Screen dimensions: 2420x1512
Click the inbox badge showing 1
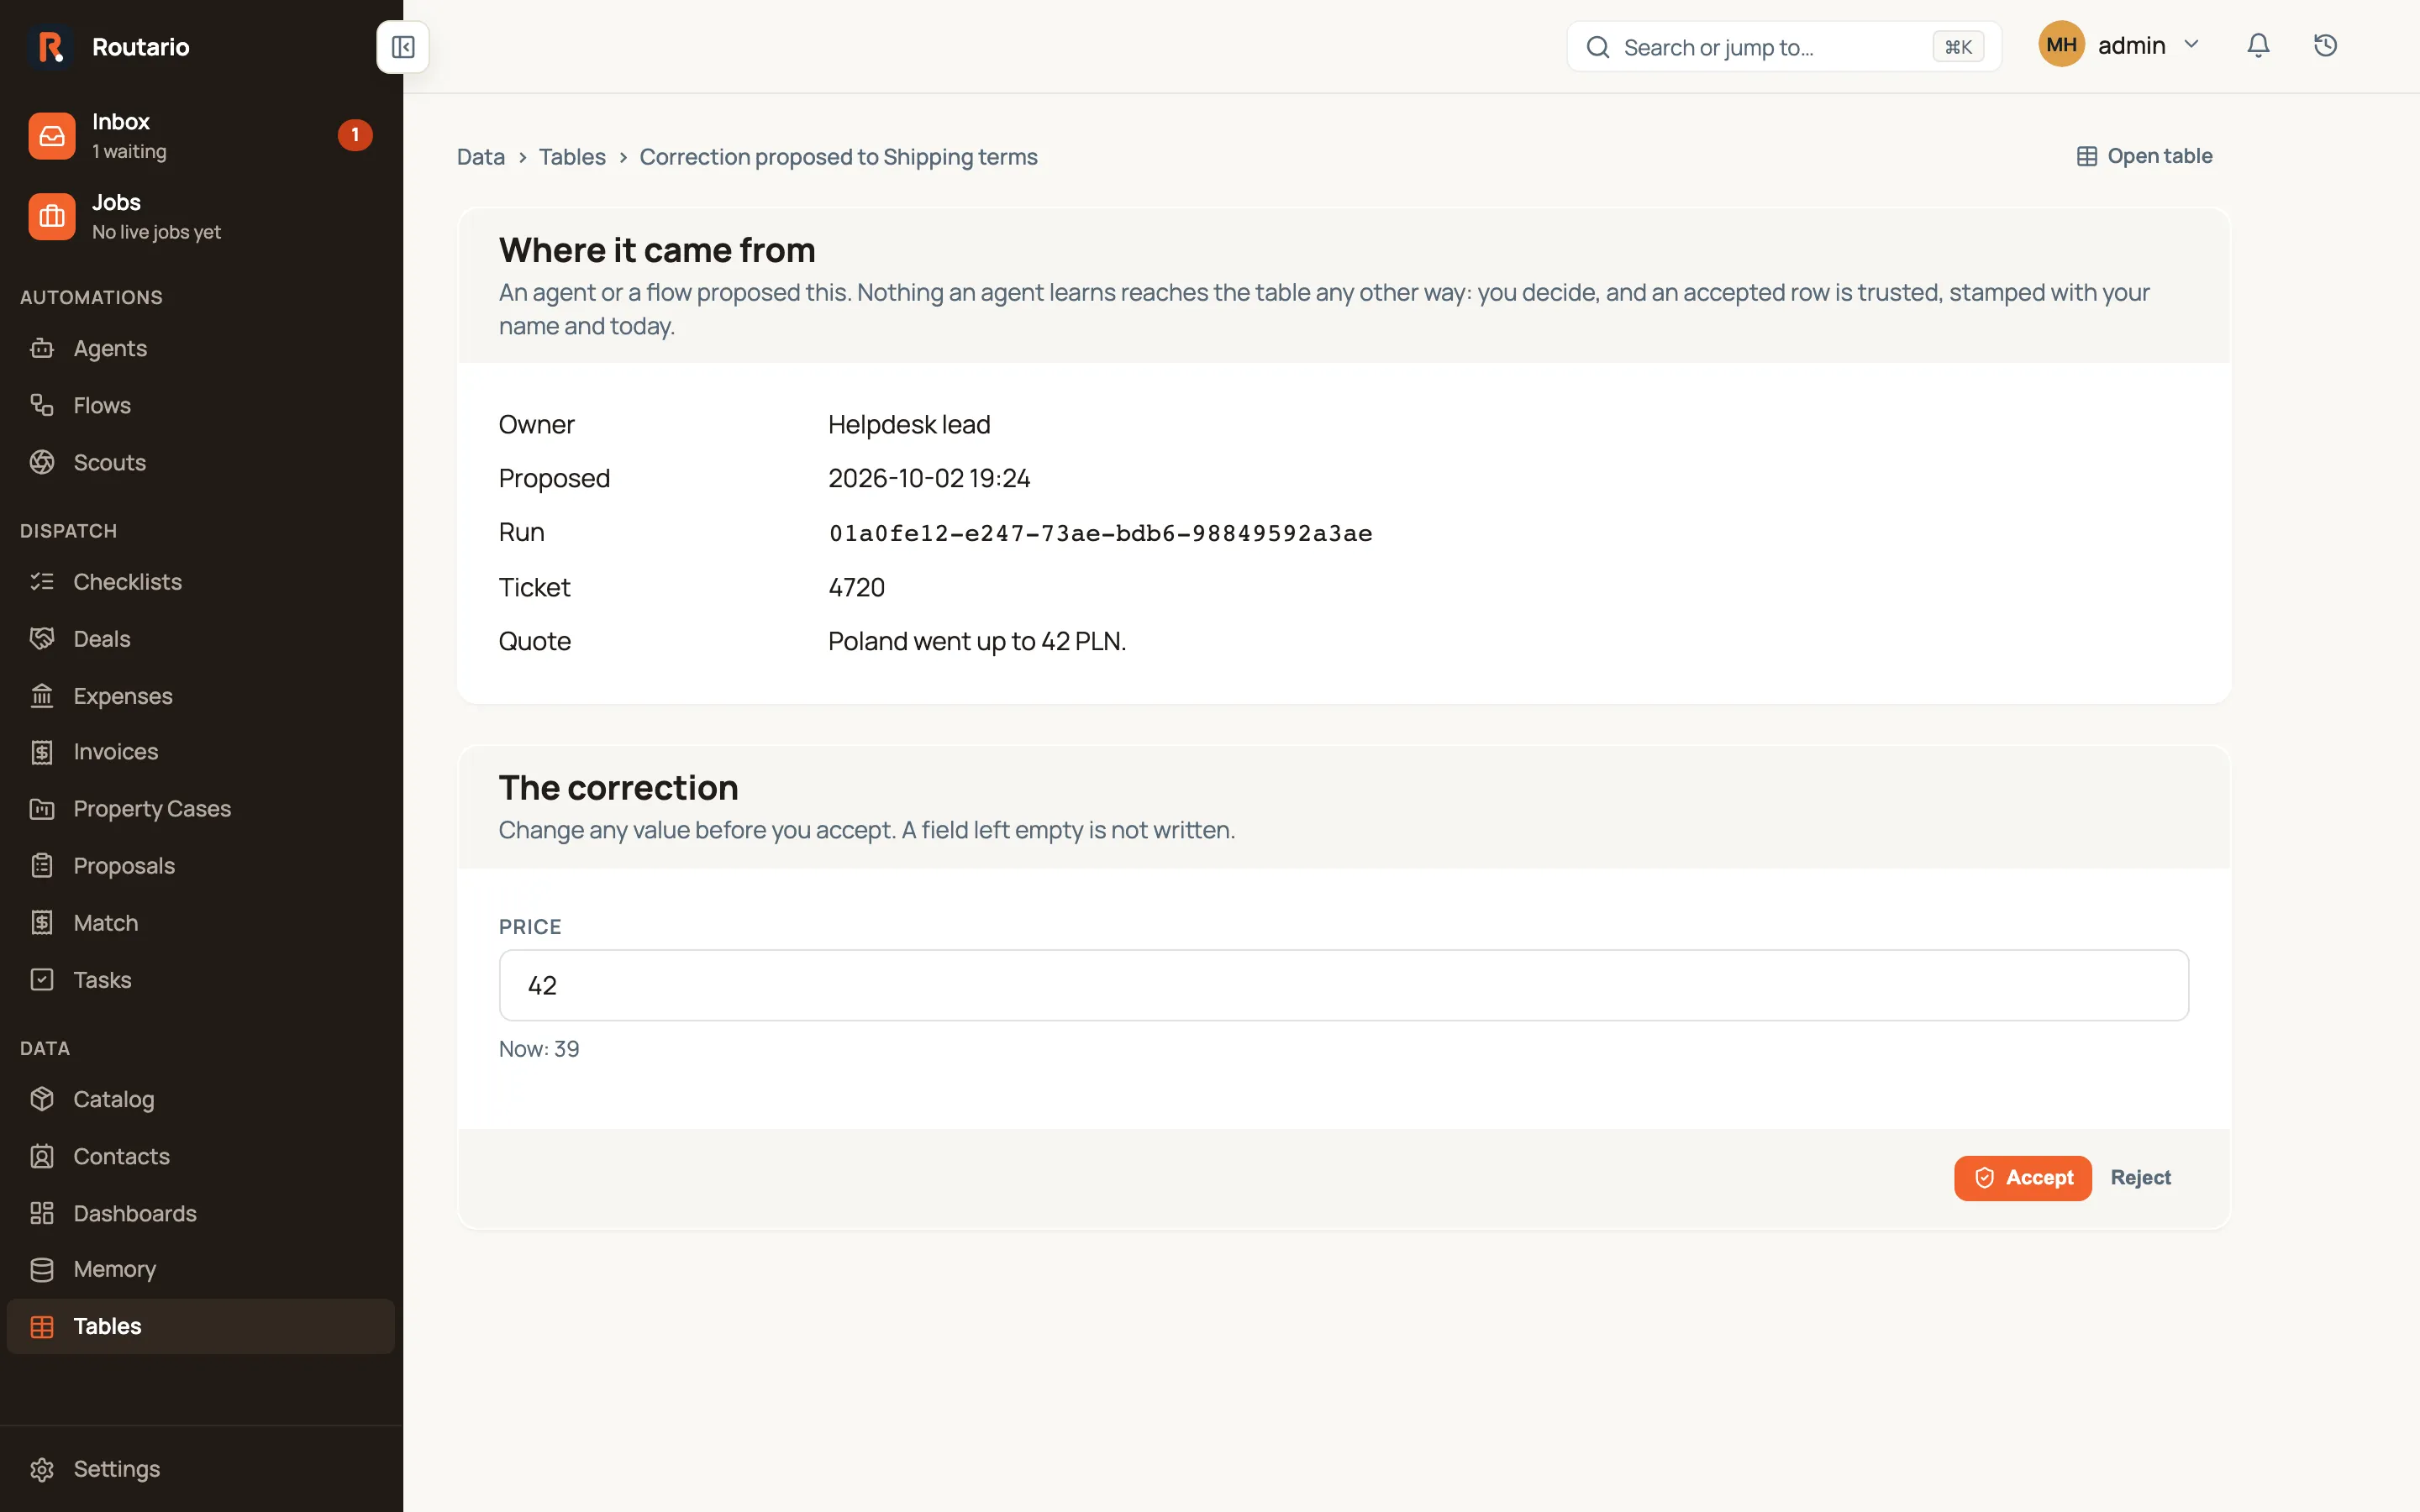tap(355, 135)
